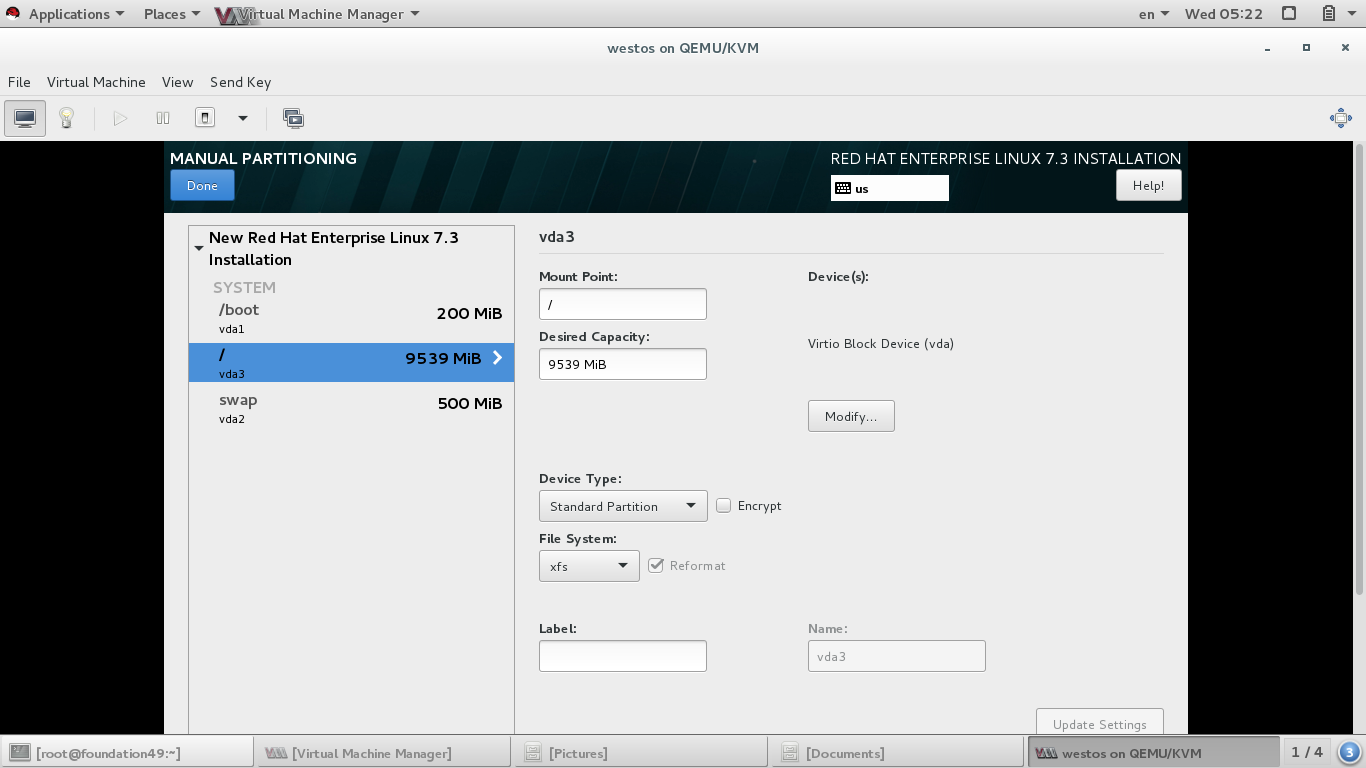Viewport: 1366px width, 768px height.
Task: Click workspace switcher 1 / 4
Action: (x=1306, y=752)
